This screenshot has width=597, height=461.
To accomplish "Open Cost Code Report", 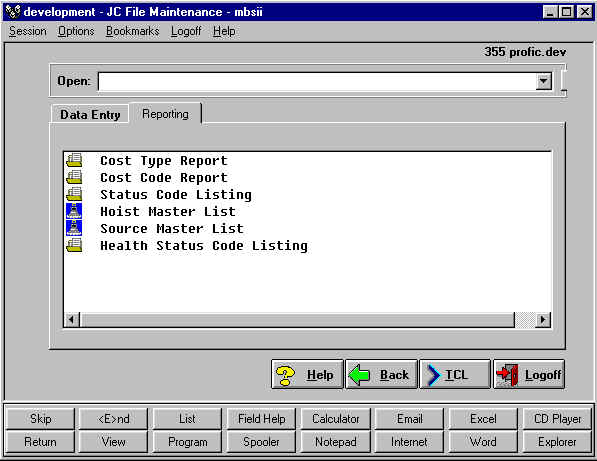I will click(x=164, y=178).
